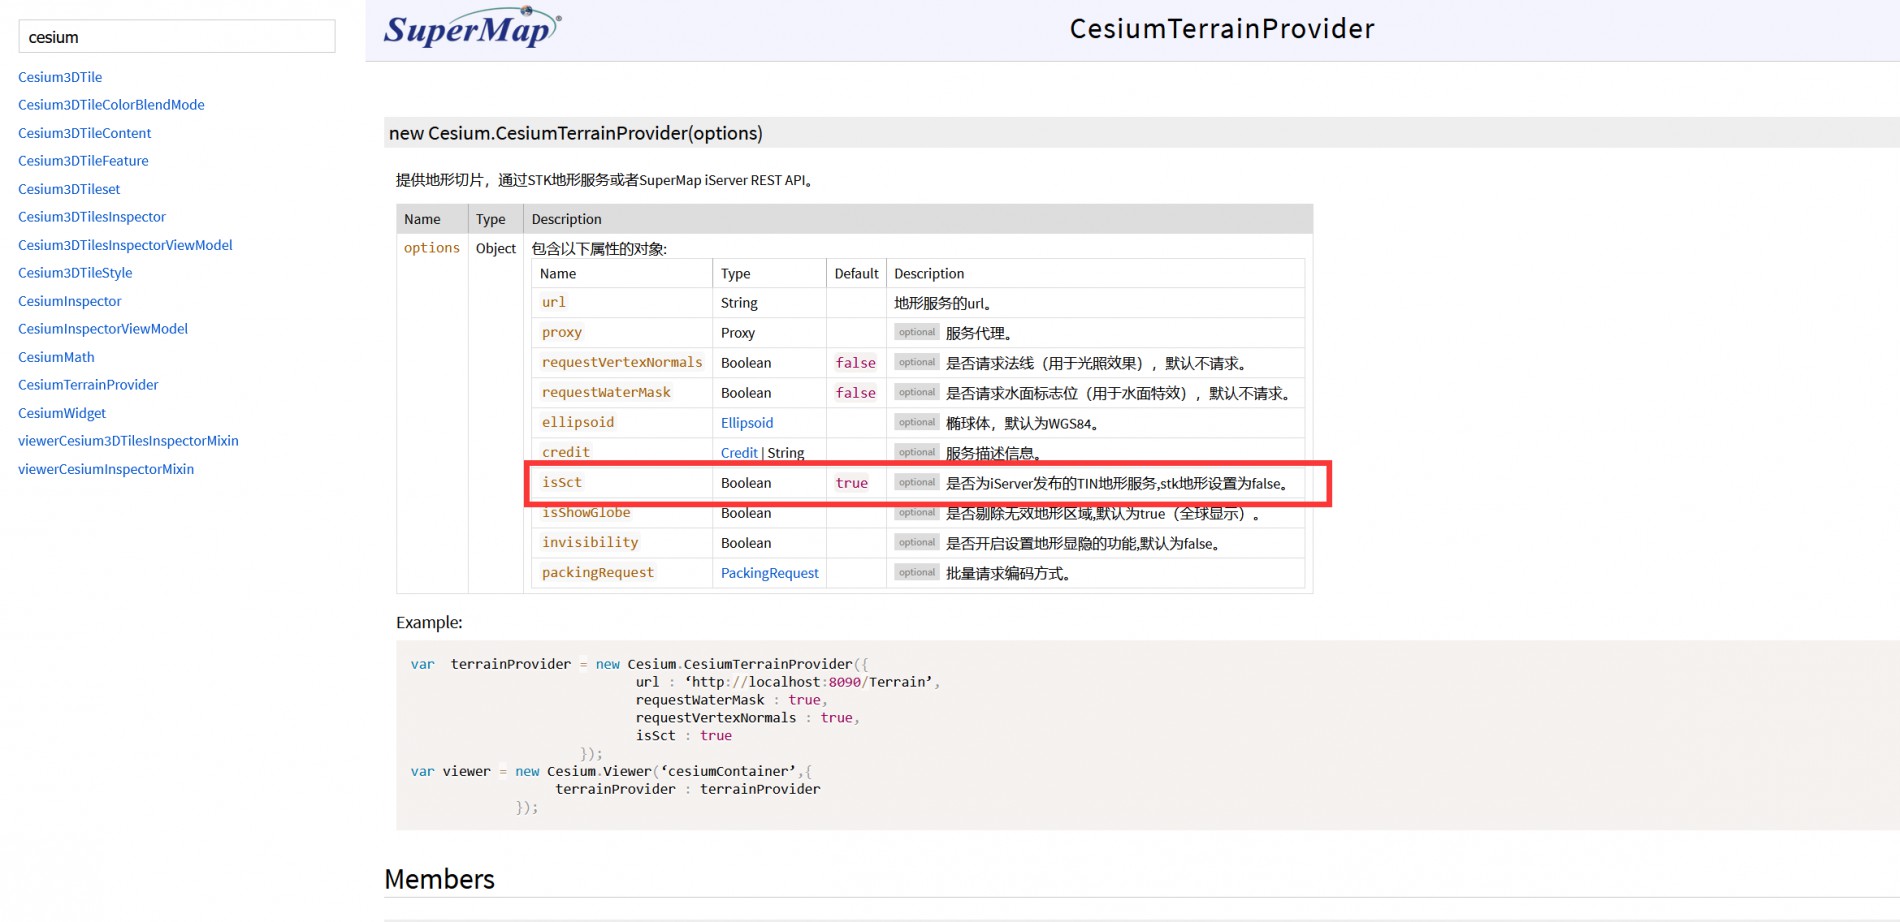Click the 'requestVertexNormals' parameter name
1900x922 pixels.
click(622, 362)
